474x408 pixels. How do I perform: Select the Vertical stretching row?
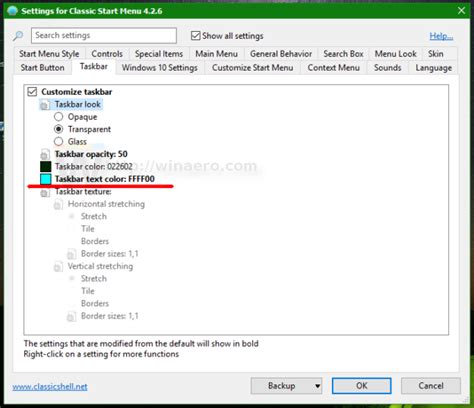(100, 266)
